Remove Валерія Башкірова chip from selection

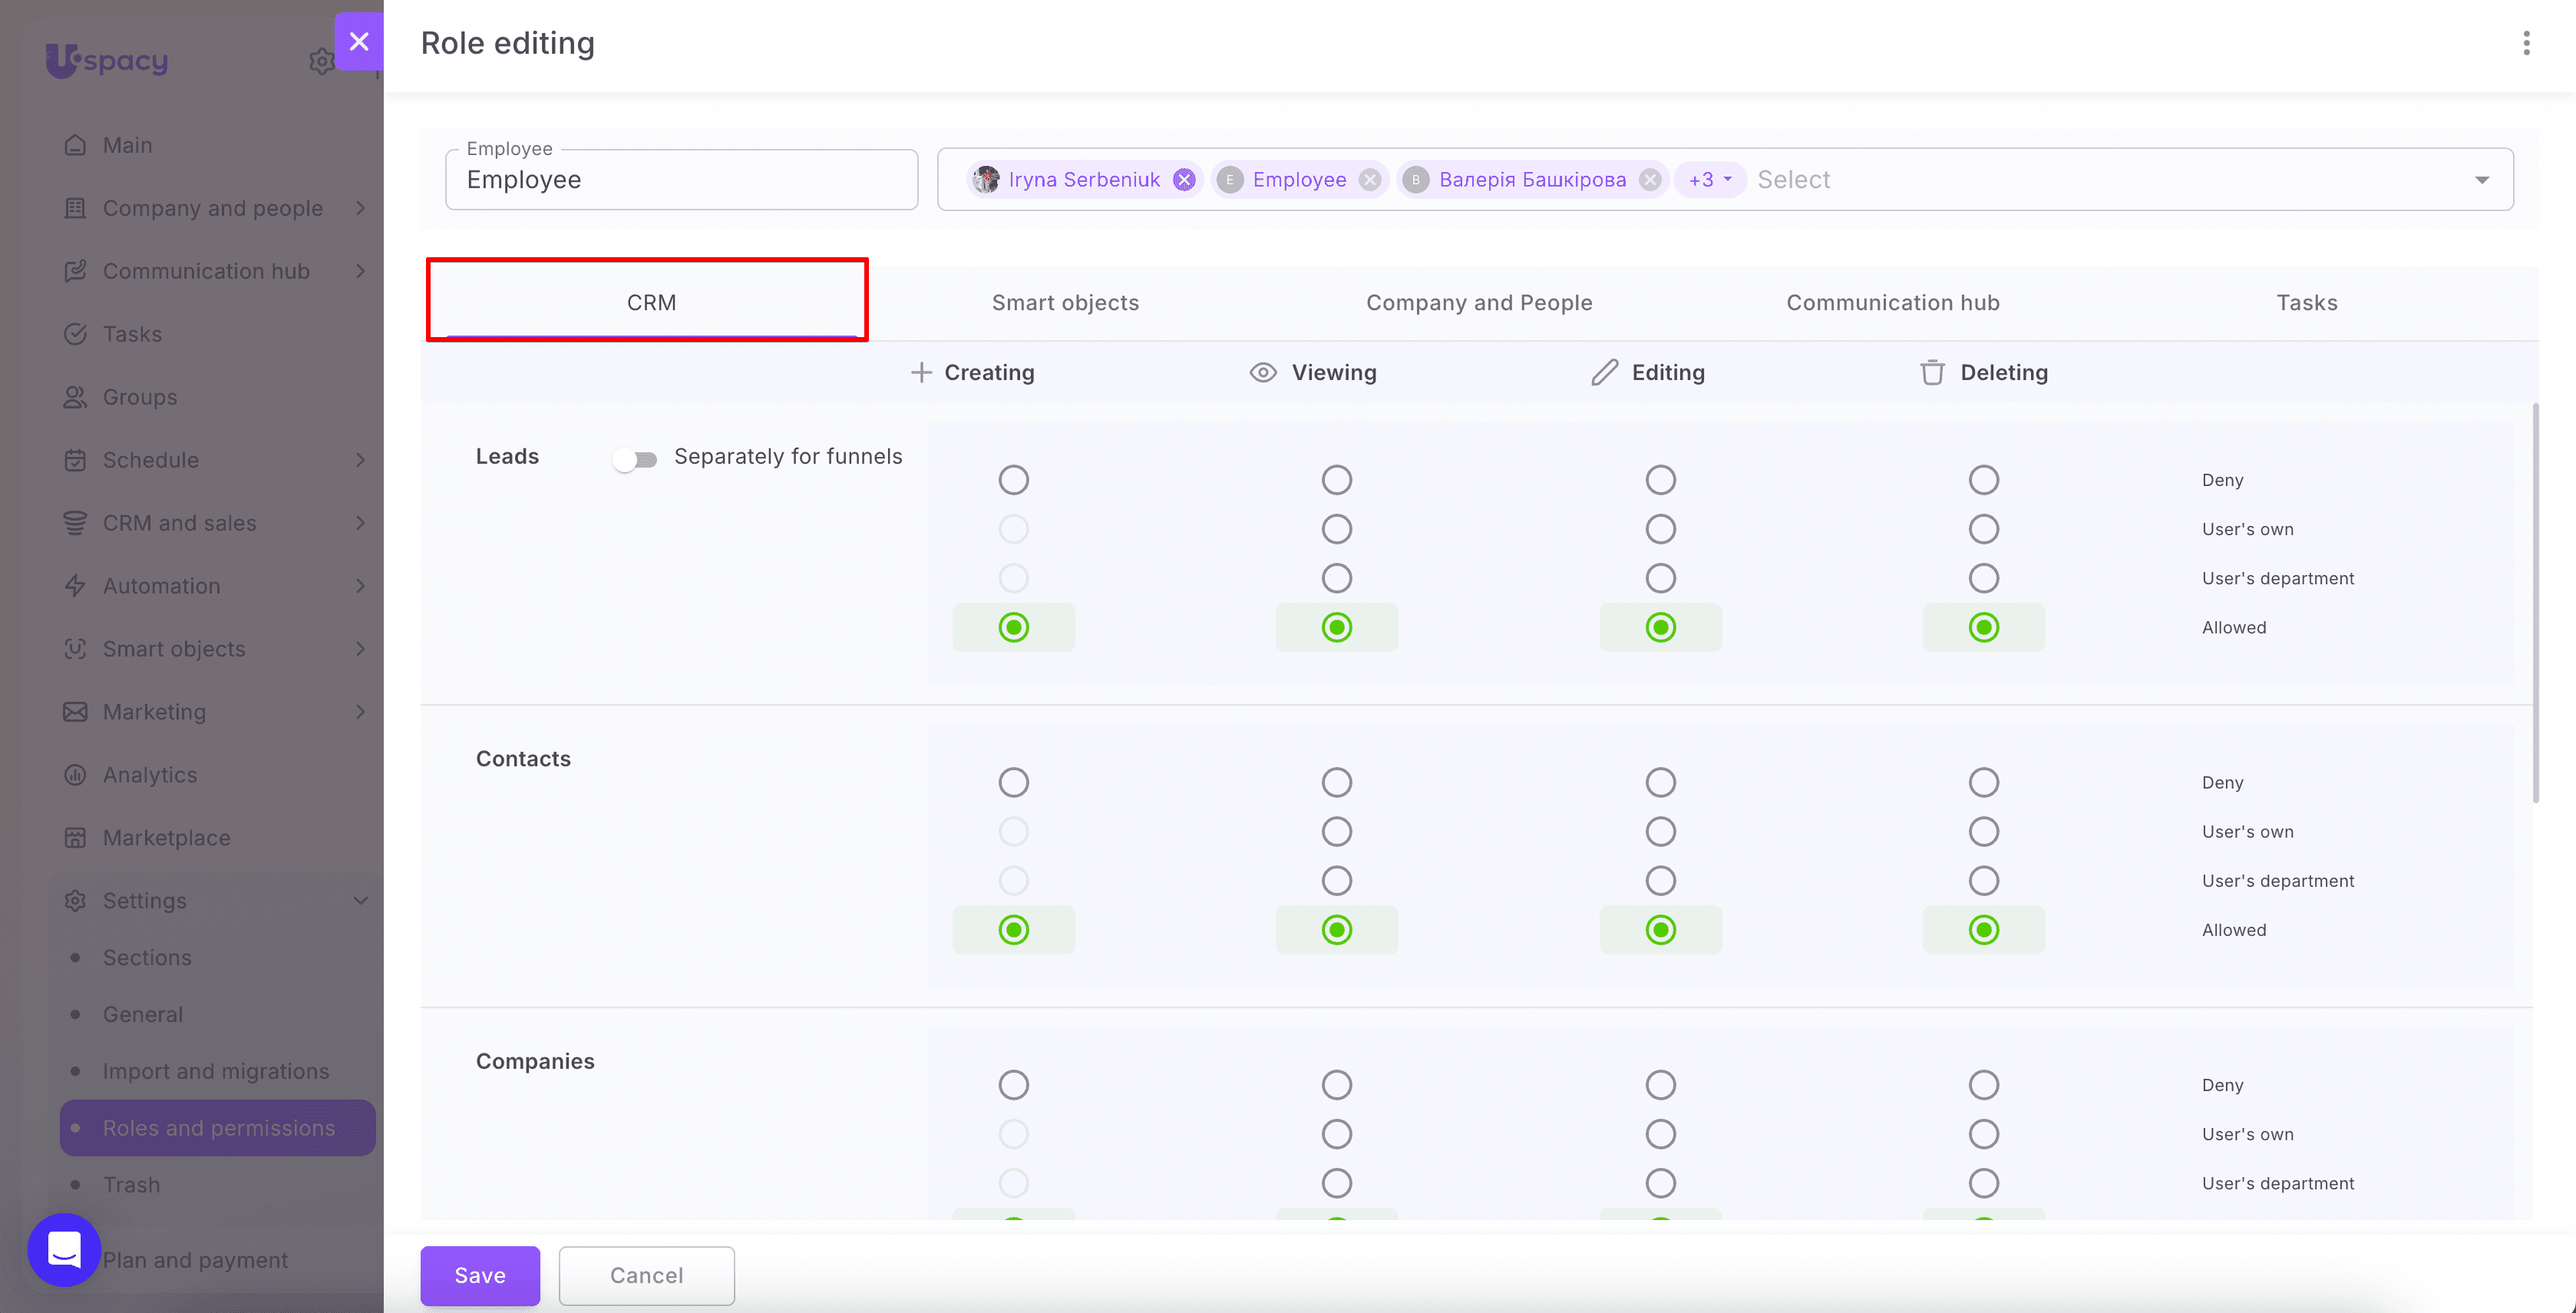(x=1650, y=180)
